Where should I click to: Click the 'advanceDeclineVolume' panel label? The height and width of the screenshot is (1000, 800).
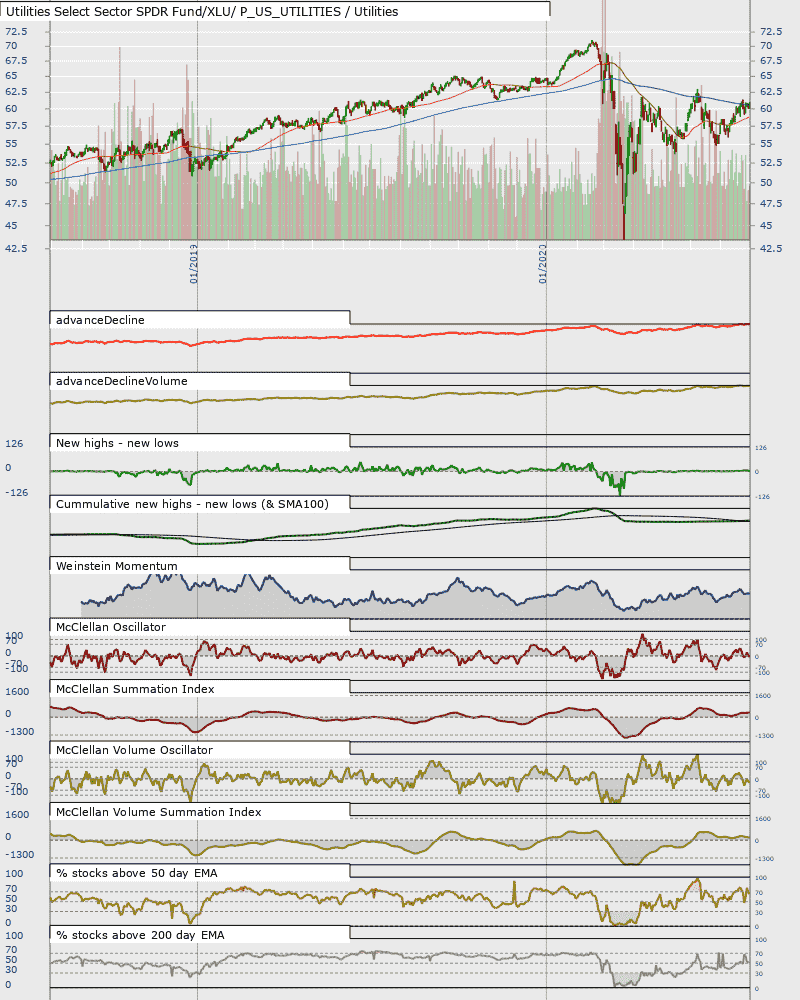pyautogui.click(x=122, y=381)
